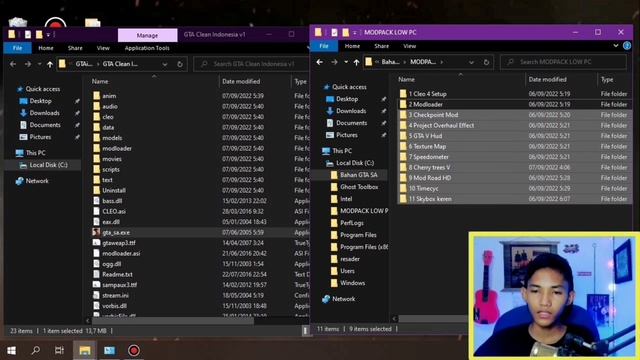640x360 pixels.
Task: Select Ghost Toolbox folder in tree
Action: point(359,187)
